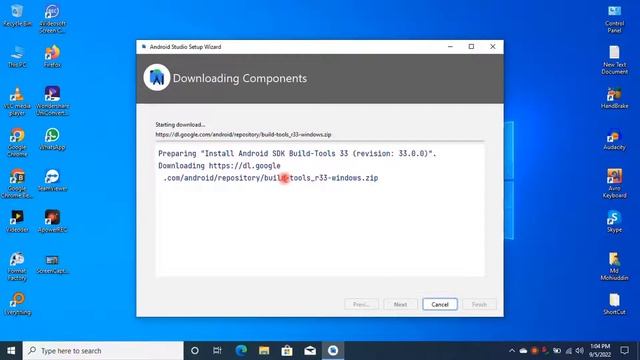
Task: Open the network status tray icon
Action: [569, 351]
